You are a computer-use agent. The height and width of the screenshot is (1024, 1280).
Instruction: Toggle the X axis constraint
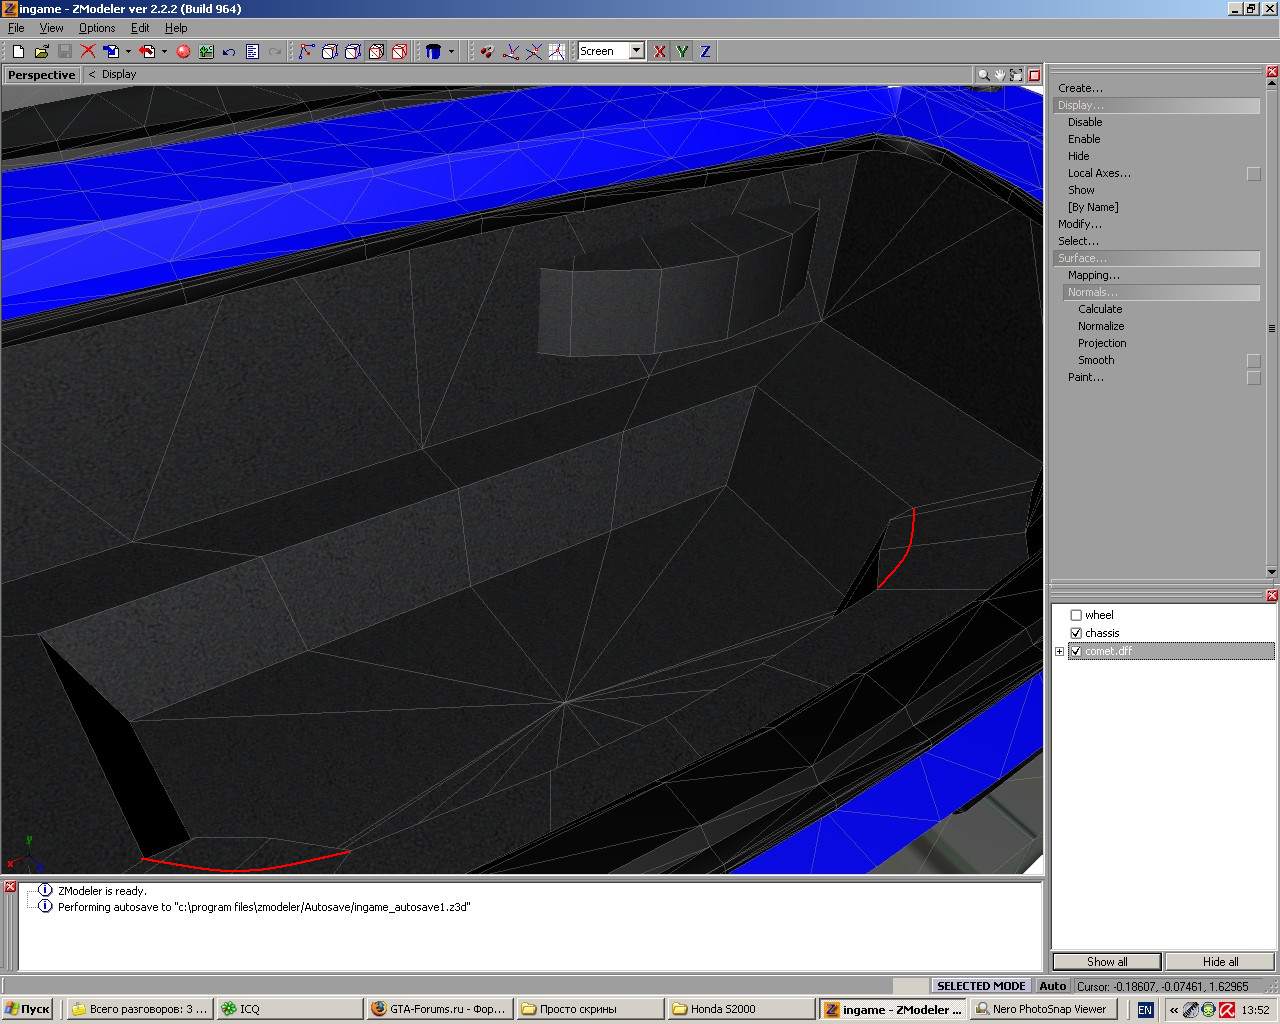coord(660,51)
